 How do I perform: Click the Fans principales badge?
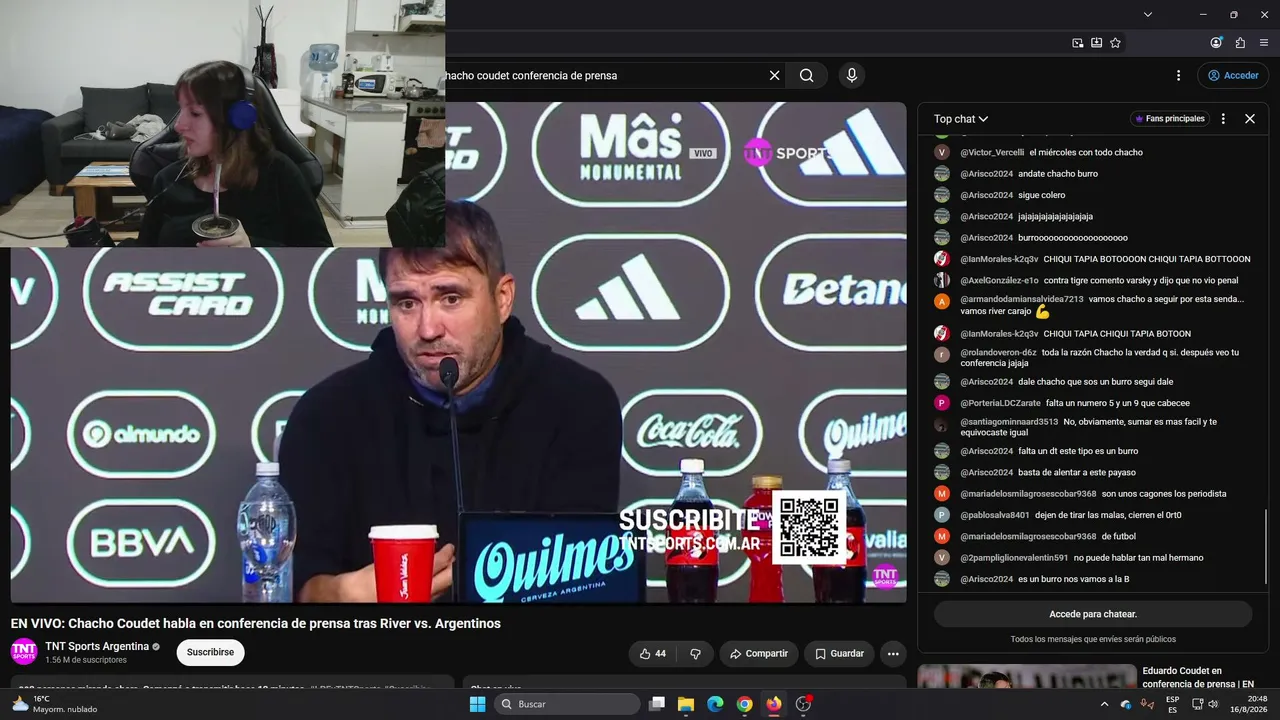point(1169,119)
